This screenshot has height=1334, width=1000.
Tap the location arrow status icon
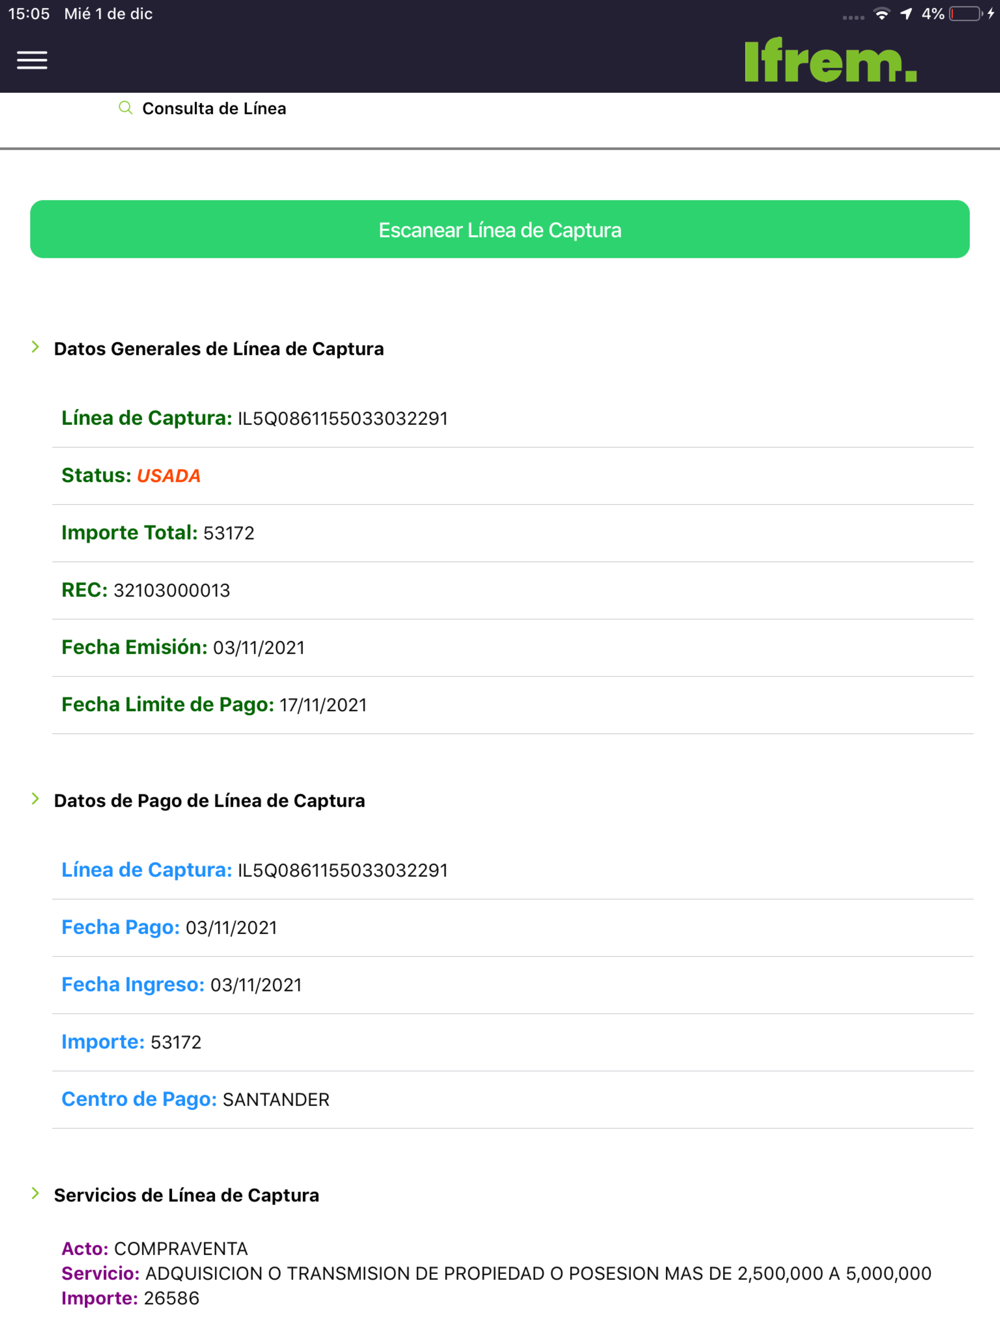click(x=906, y=14)
